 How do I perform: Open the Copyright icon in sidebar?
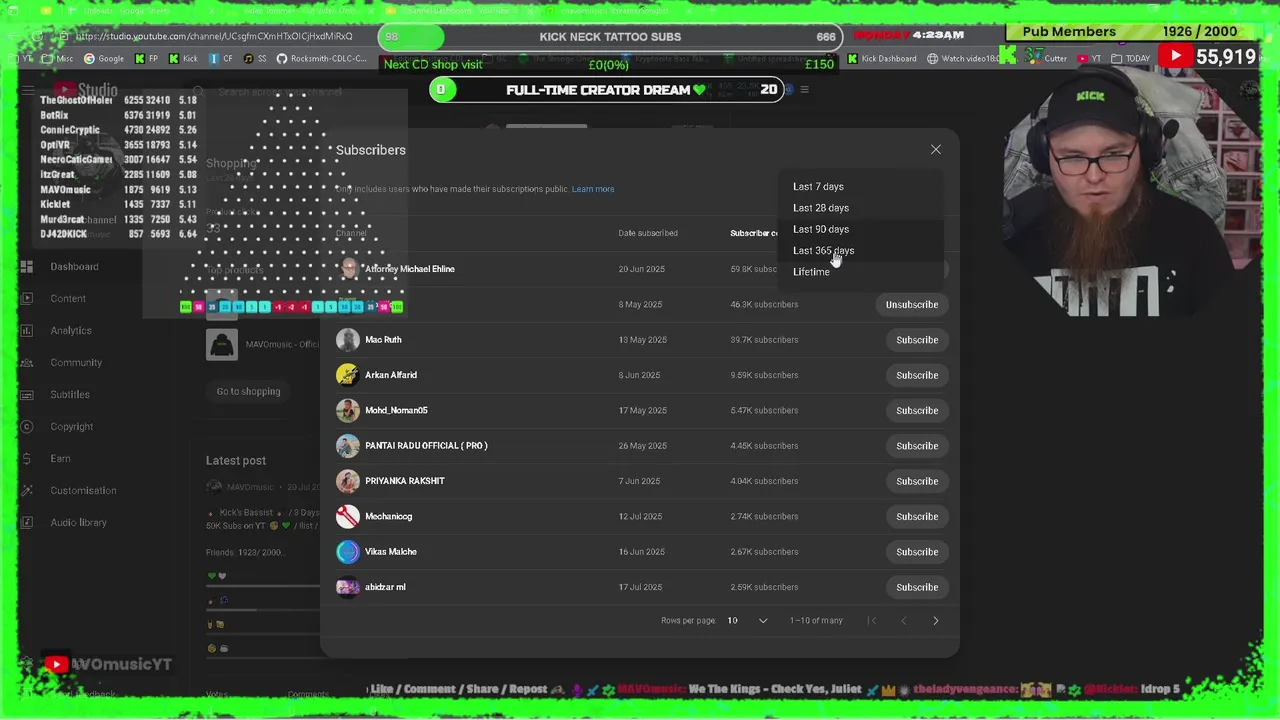coord(26,427)
